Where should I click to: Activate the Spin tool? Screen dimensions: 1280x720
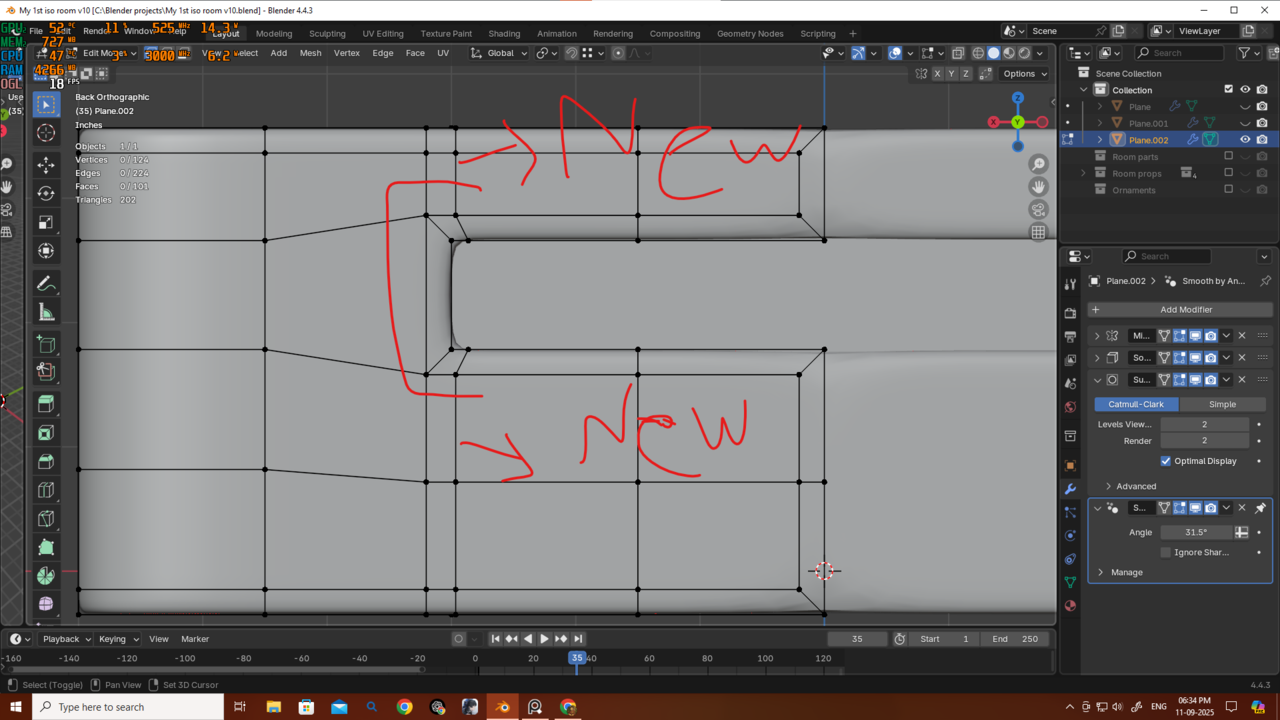click(46, 576)
